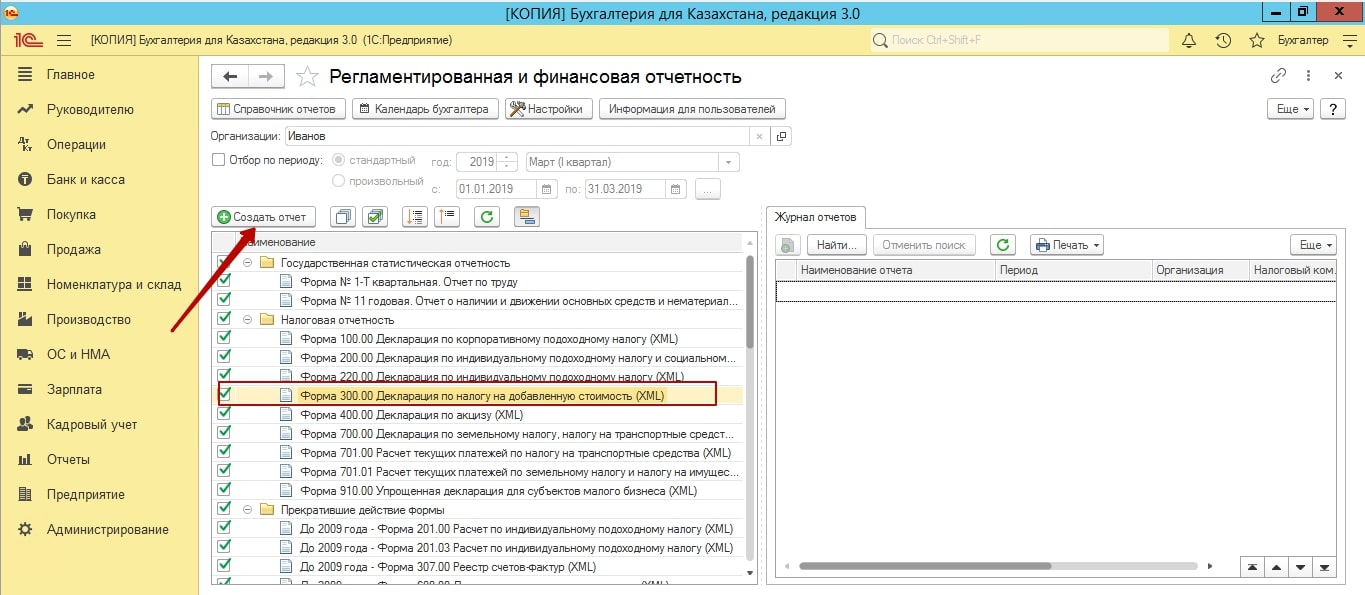This screenshot has width=1365, height=595.
Task: Click the refresh icon in report journal
Action: pyautogui.click(x=1002, y=245)
